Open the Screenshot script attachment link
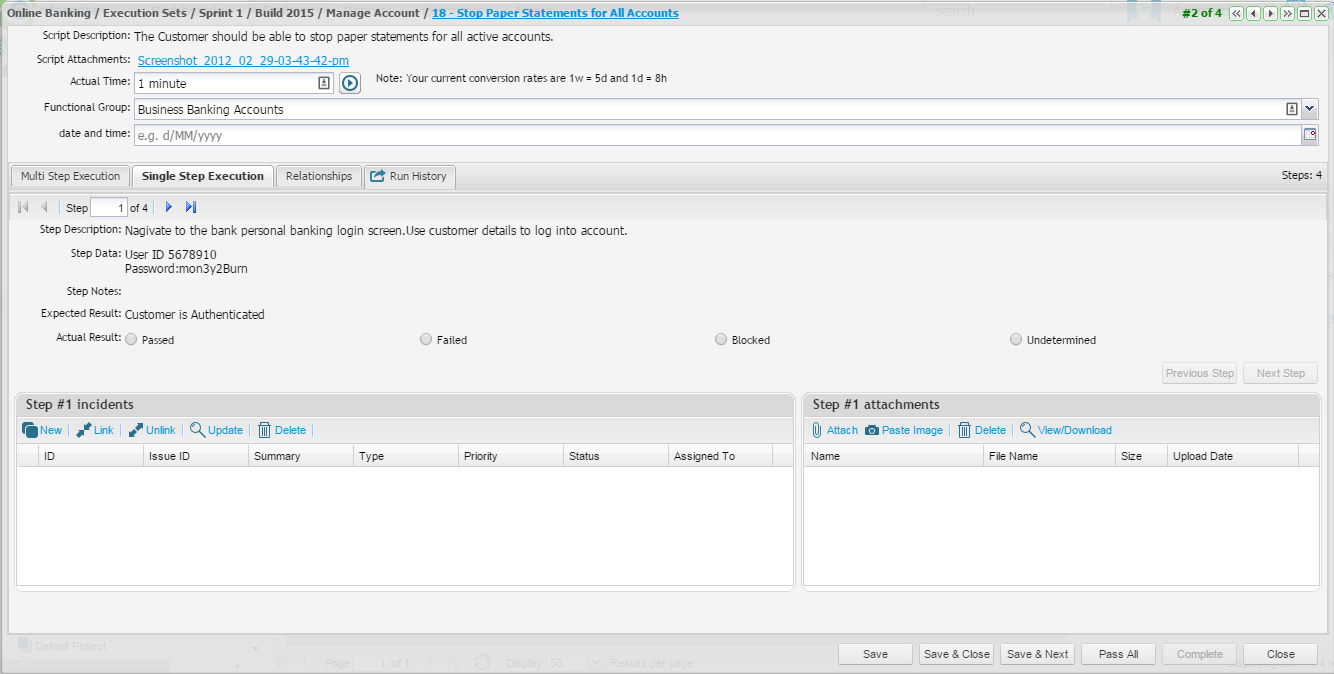Viewport: 1334px width, 674px height. coord(243,61)
